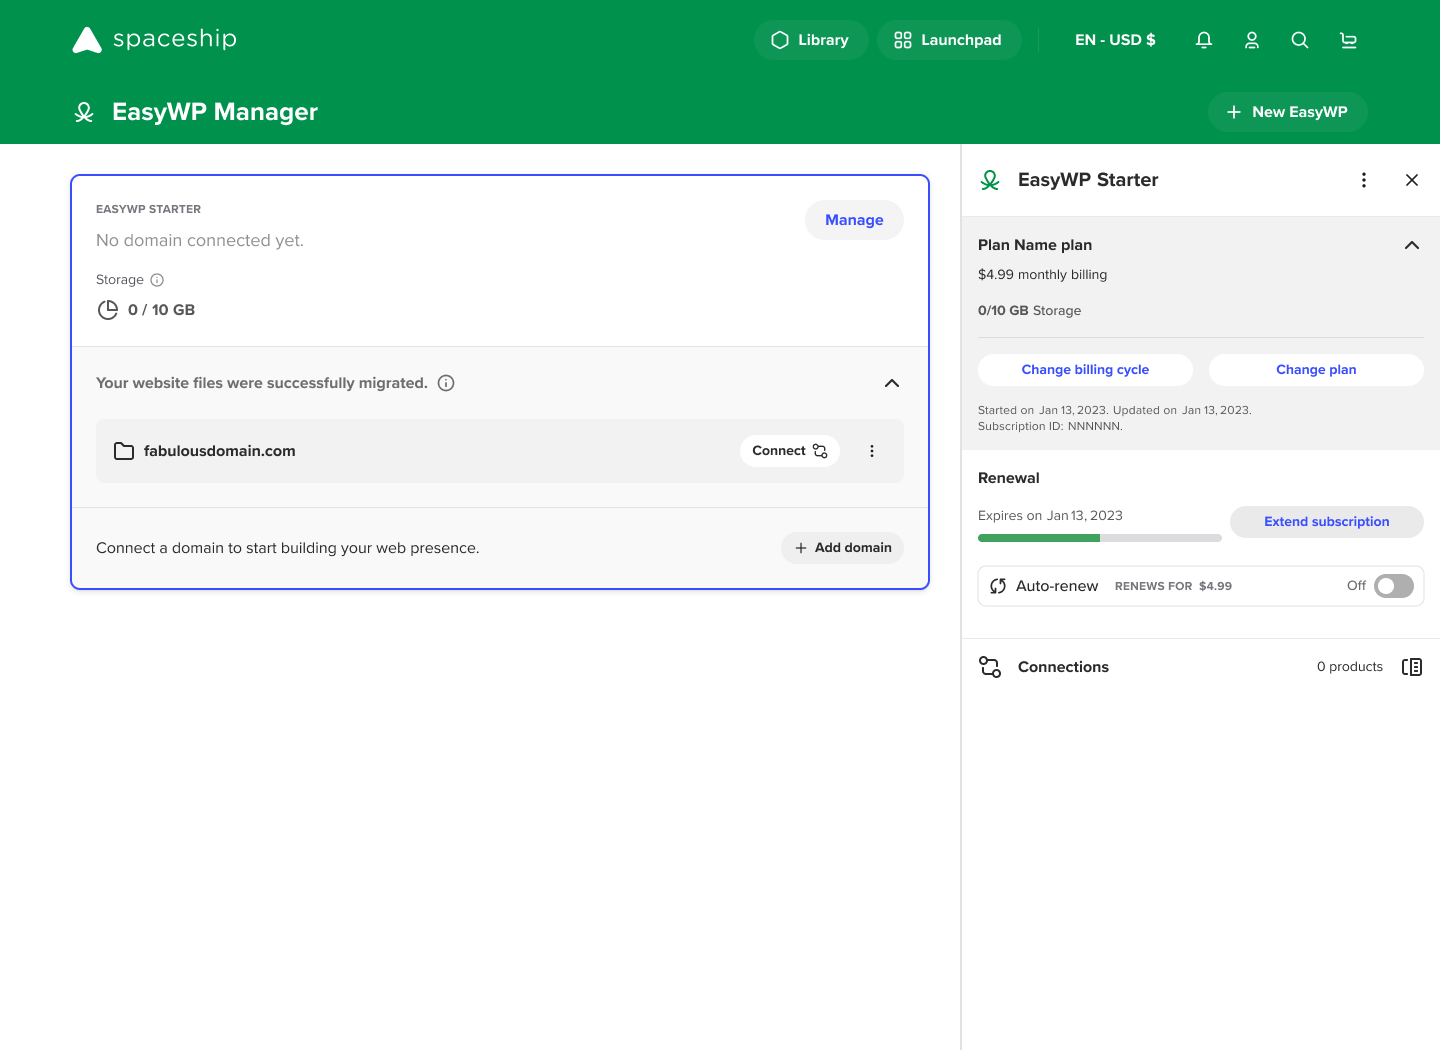Go to Launchpad
The height and width of the screenshot is (1050, 1440).
coord(948,40)
